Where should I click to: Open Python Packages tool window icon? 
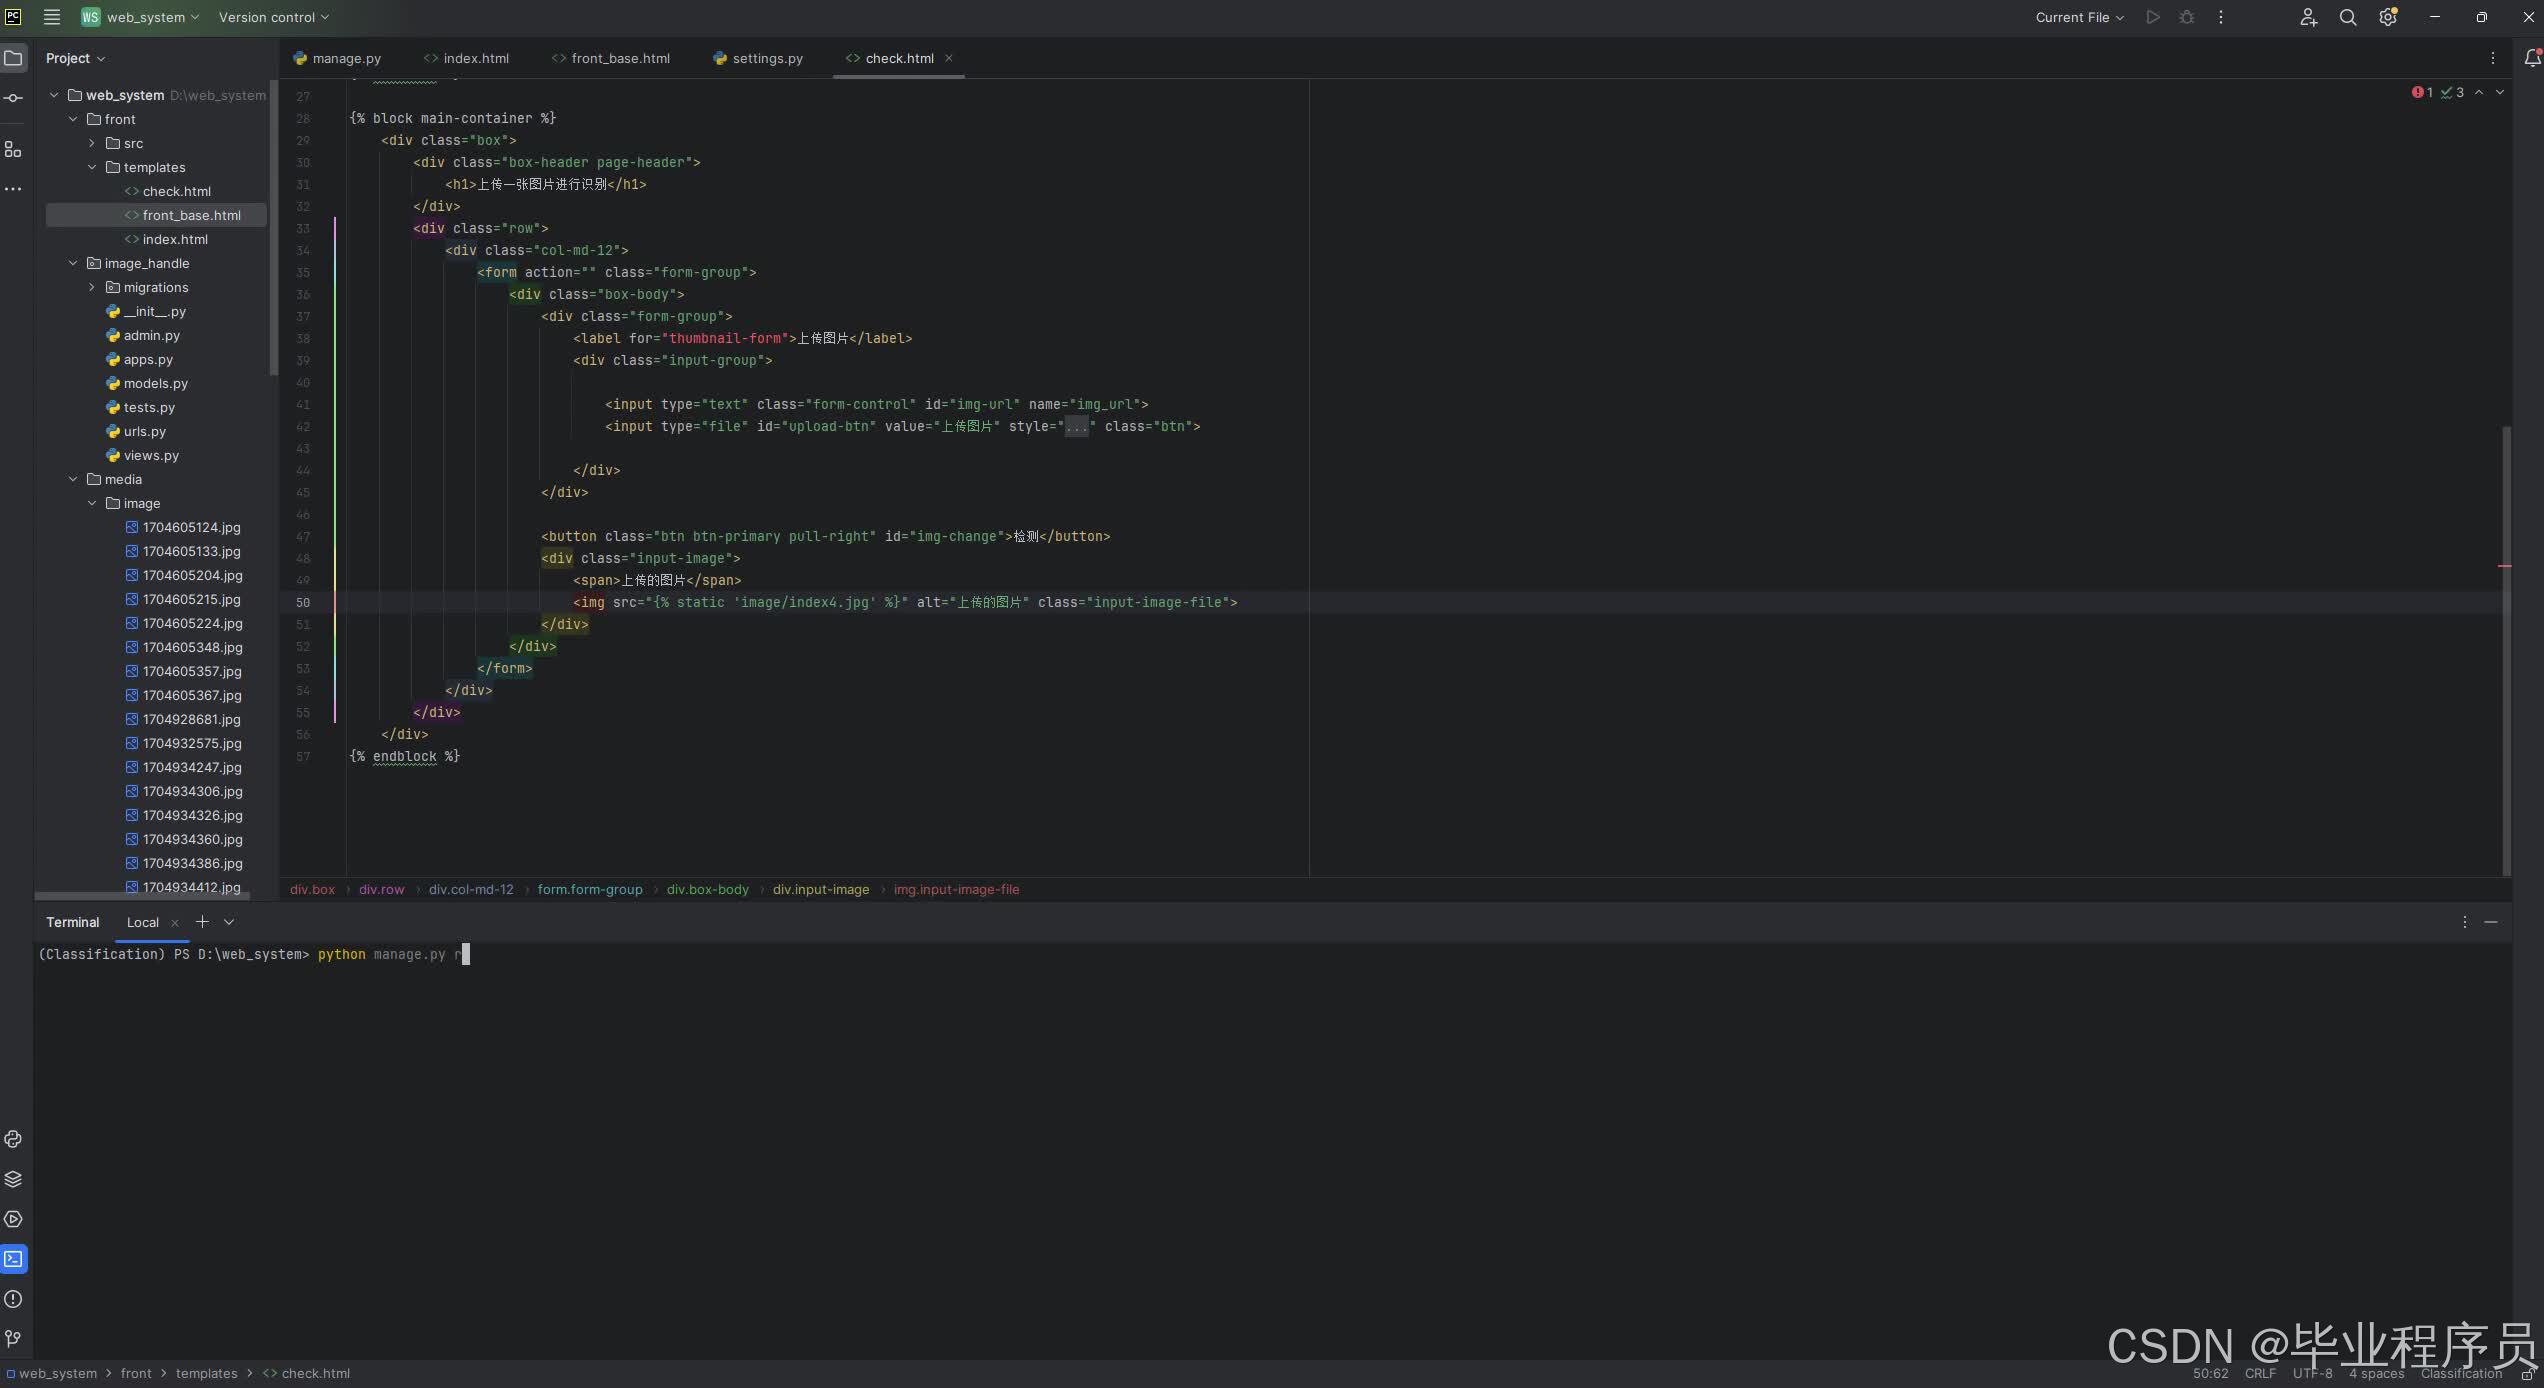click(x=13, y=1179)
